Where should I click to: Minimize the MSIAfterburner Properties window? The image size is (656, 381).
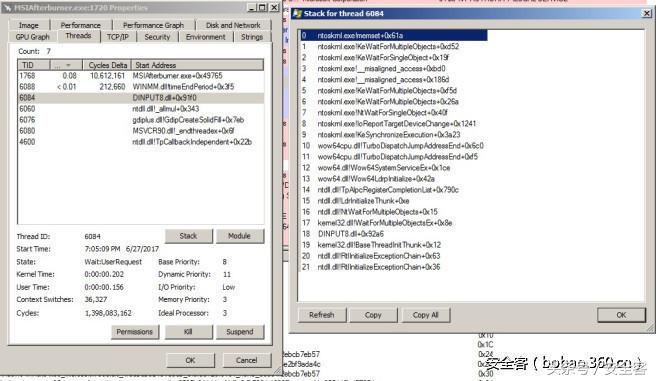point(252,8)
